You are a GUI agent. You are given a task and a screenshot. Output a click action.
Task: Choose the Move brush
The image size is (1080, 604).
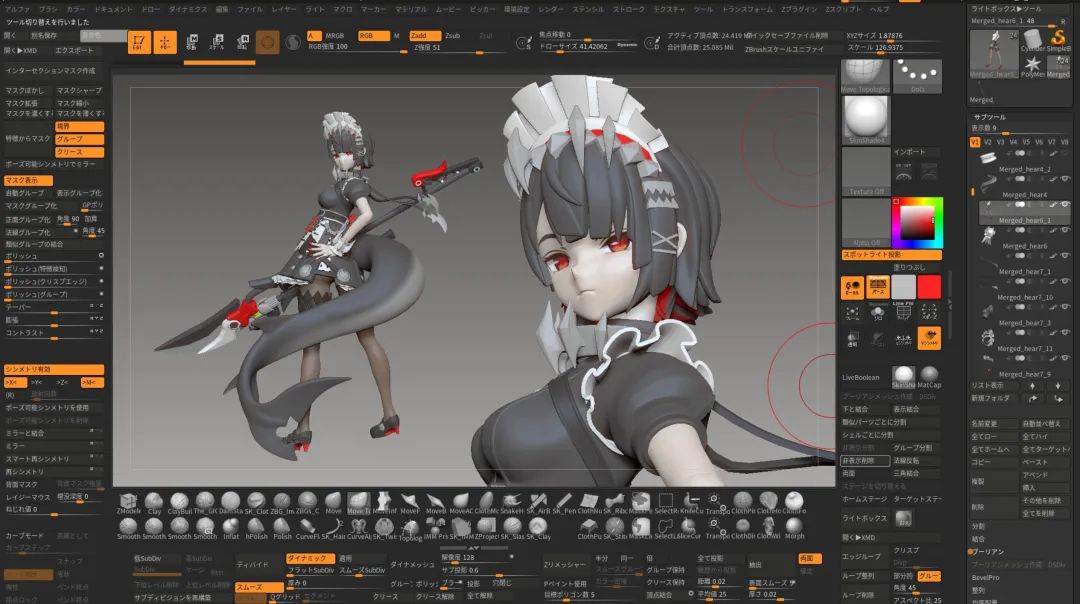(x=333, y=504)
